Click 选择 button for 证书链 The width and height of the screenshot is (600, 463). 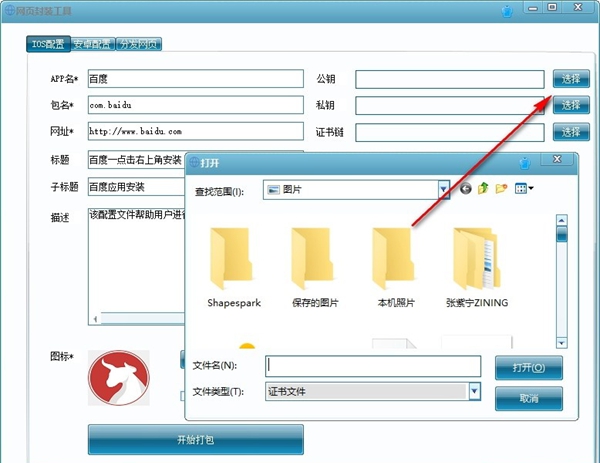click(x=571, y=132)
